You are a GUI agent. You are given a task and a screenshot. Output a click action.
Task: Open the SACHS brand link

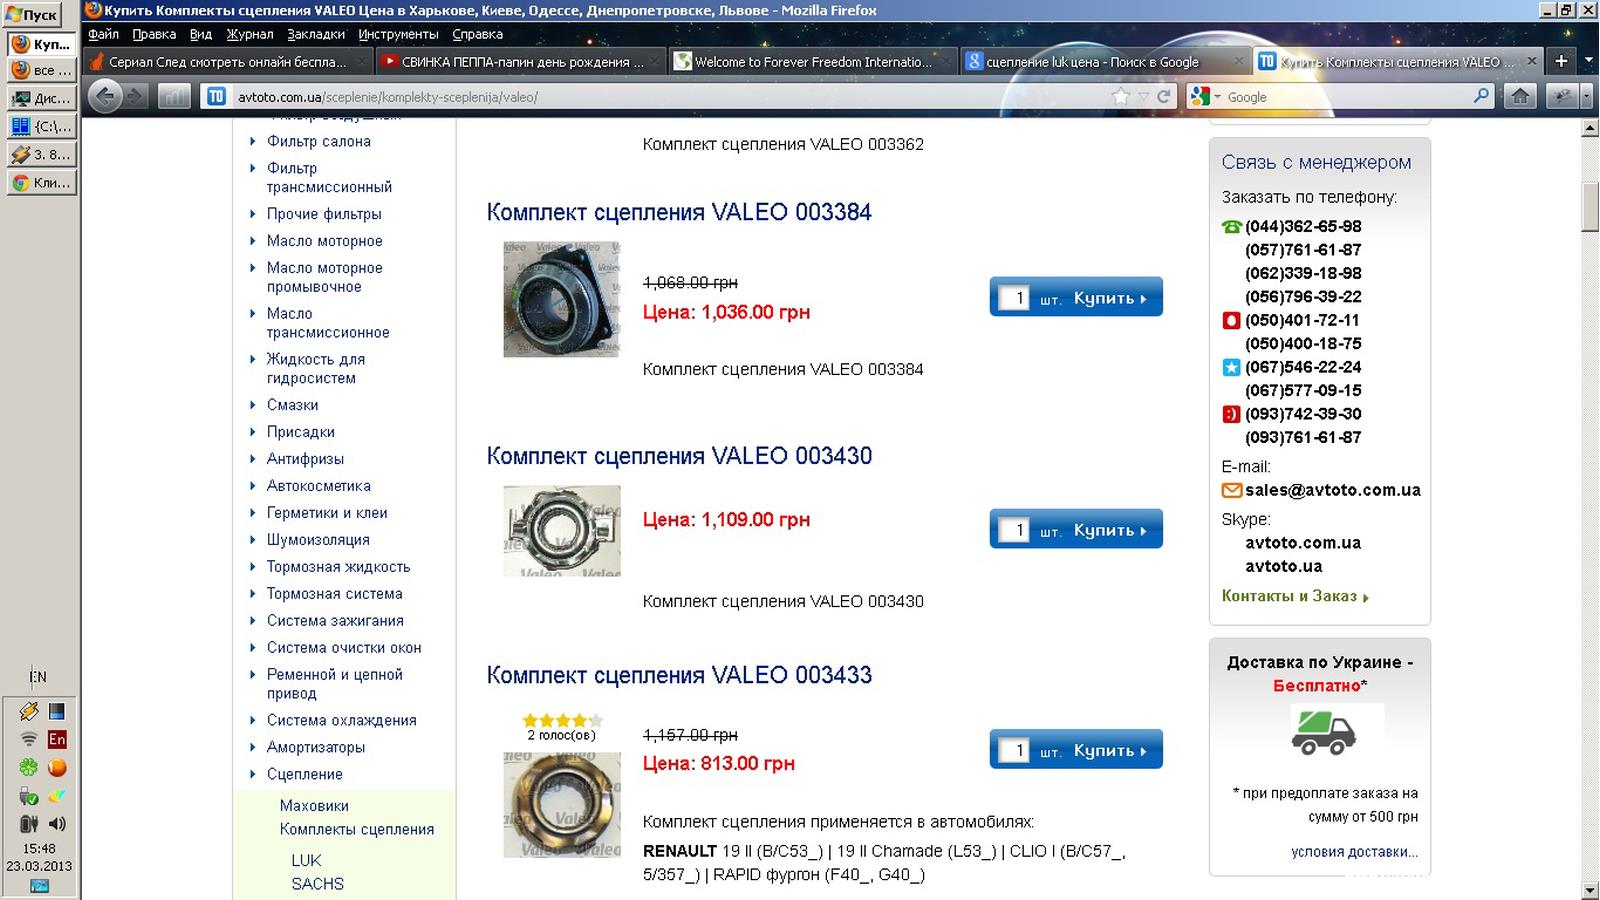pos(317,884)
